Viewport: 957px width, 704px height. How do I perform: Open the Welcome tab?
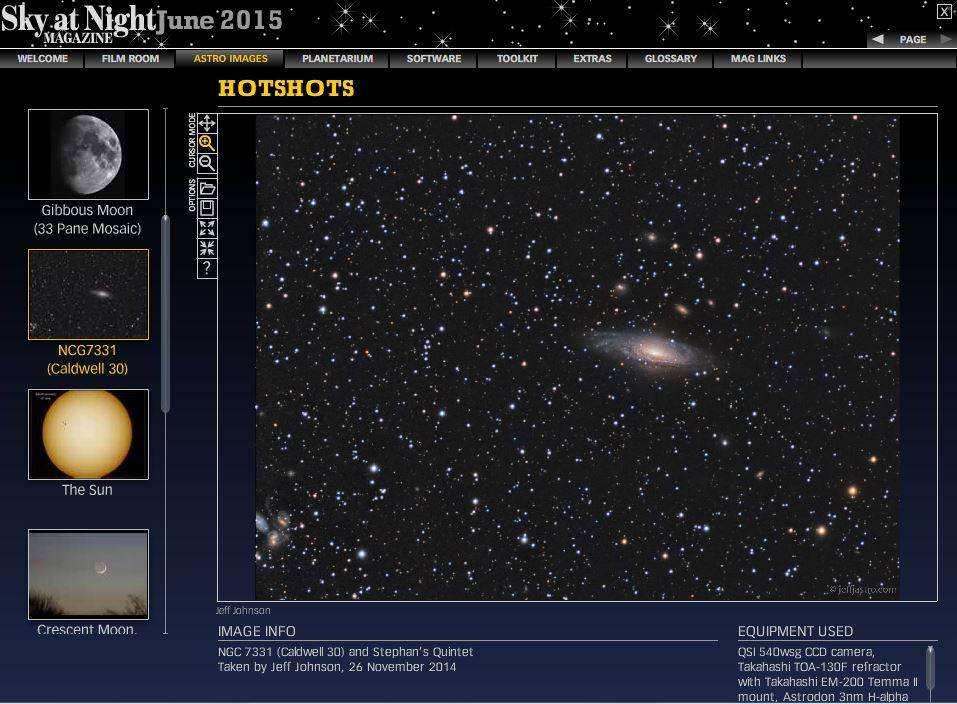[43, 59]
